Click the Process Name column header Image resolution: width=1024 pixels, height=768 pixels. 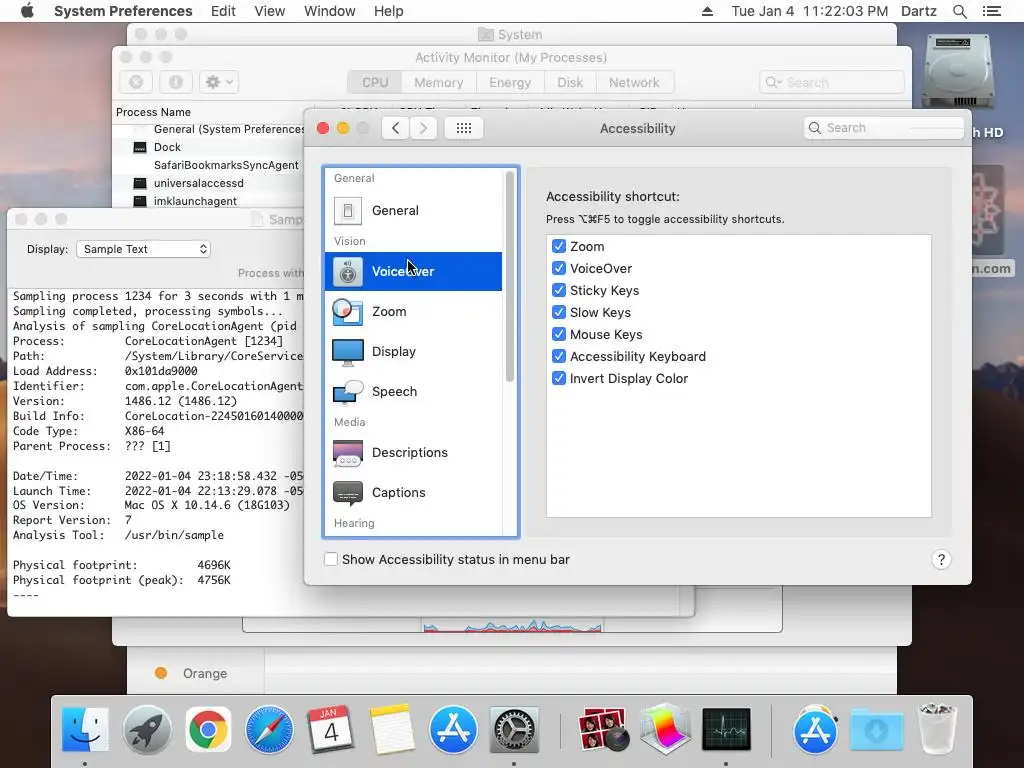(213, 112)
